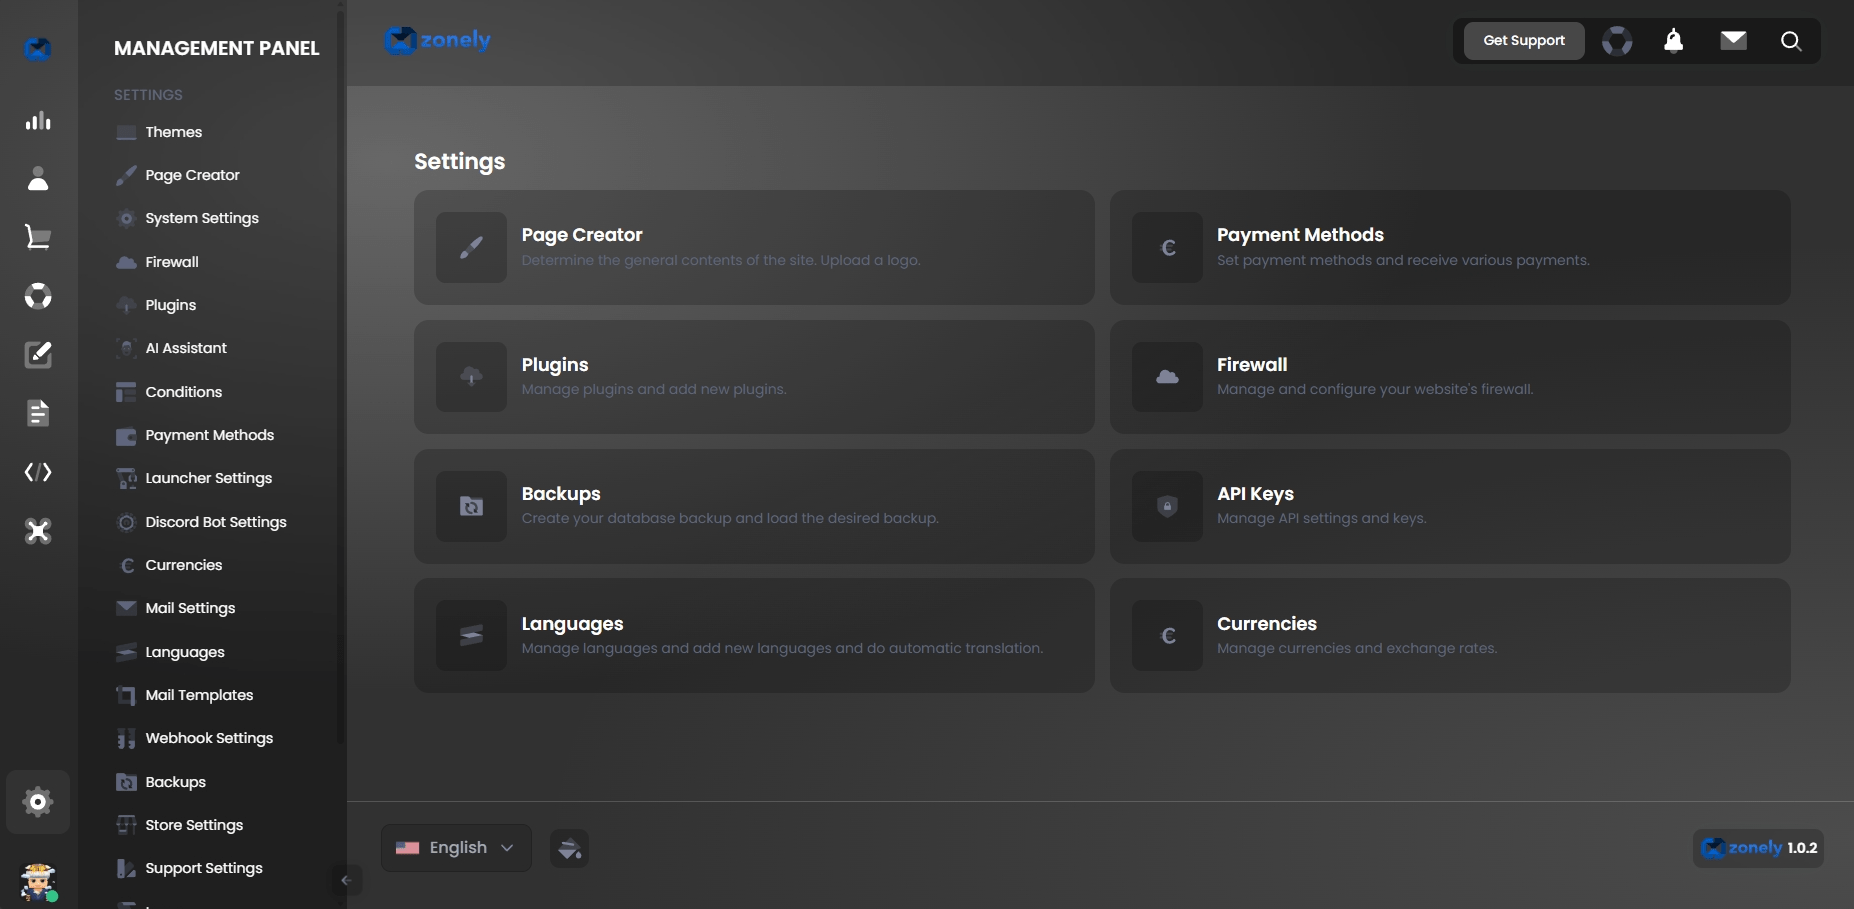Click the user avatar at the bottom left
This screenshot has height=909, width=1854.
click(x=38, y=883)
